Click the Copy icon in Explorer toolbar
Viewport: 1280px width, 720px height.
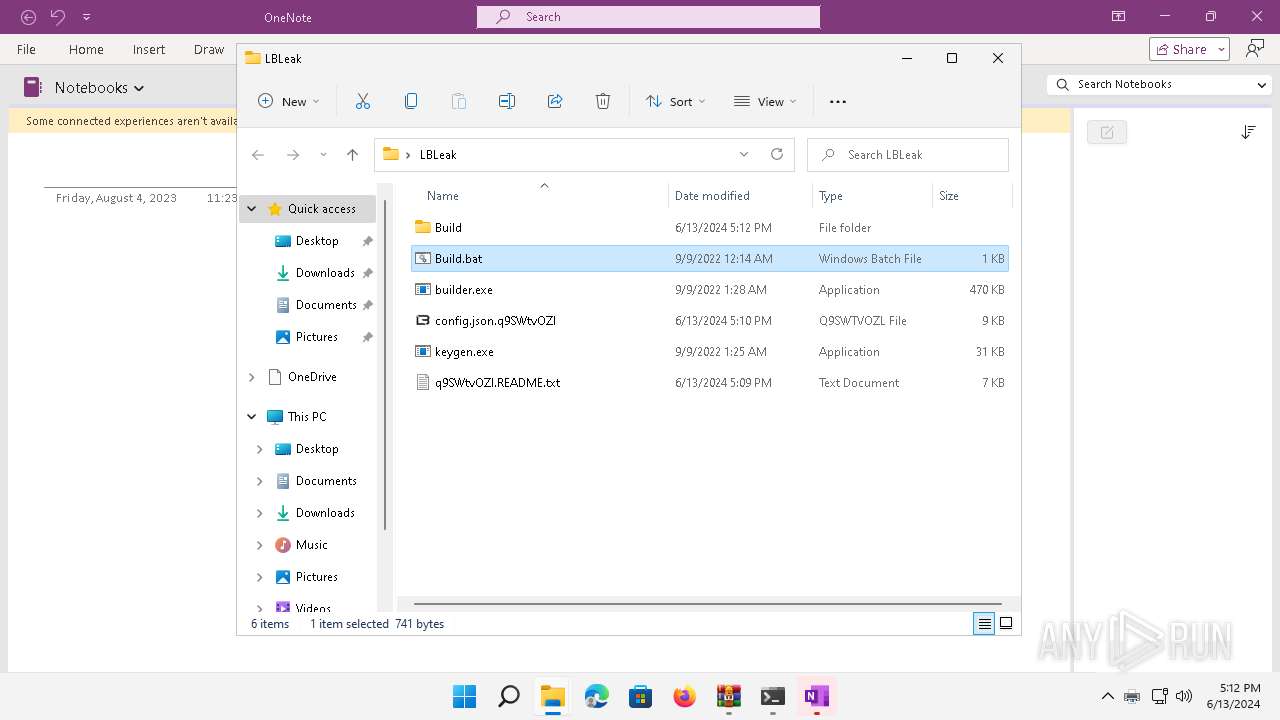tap(410, 101)
